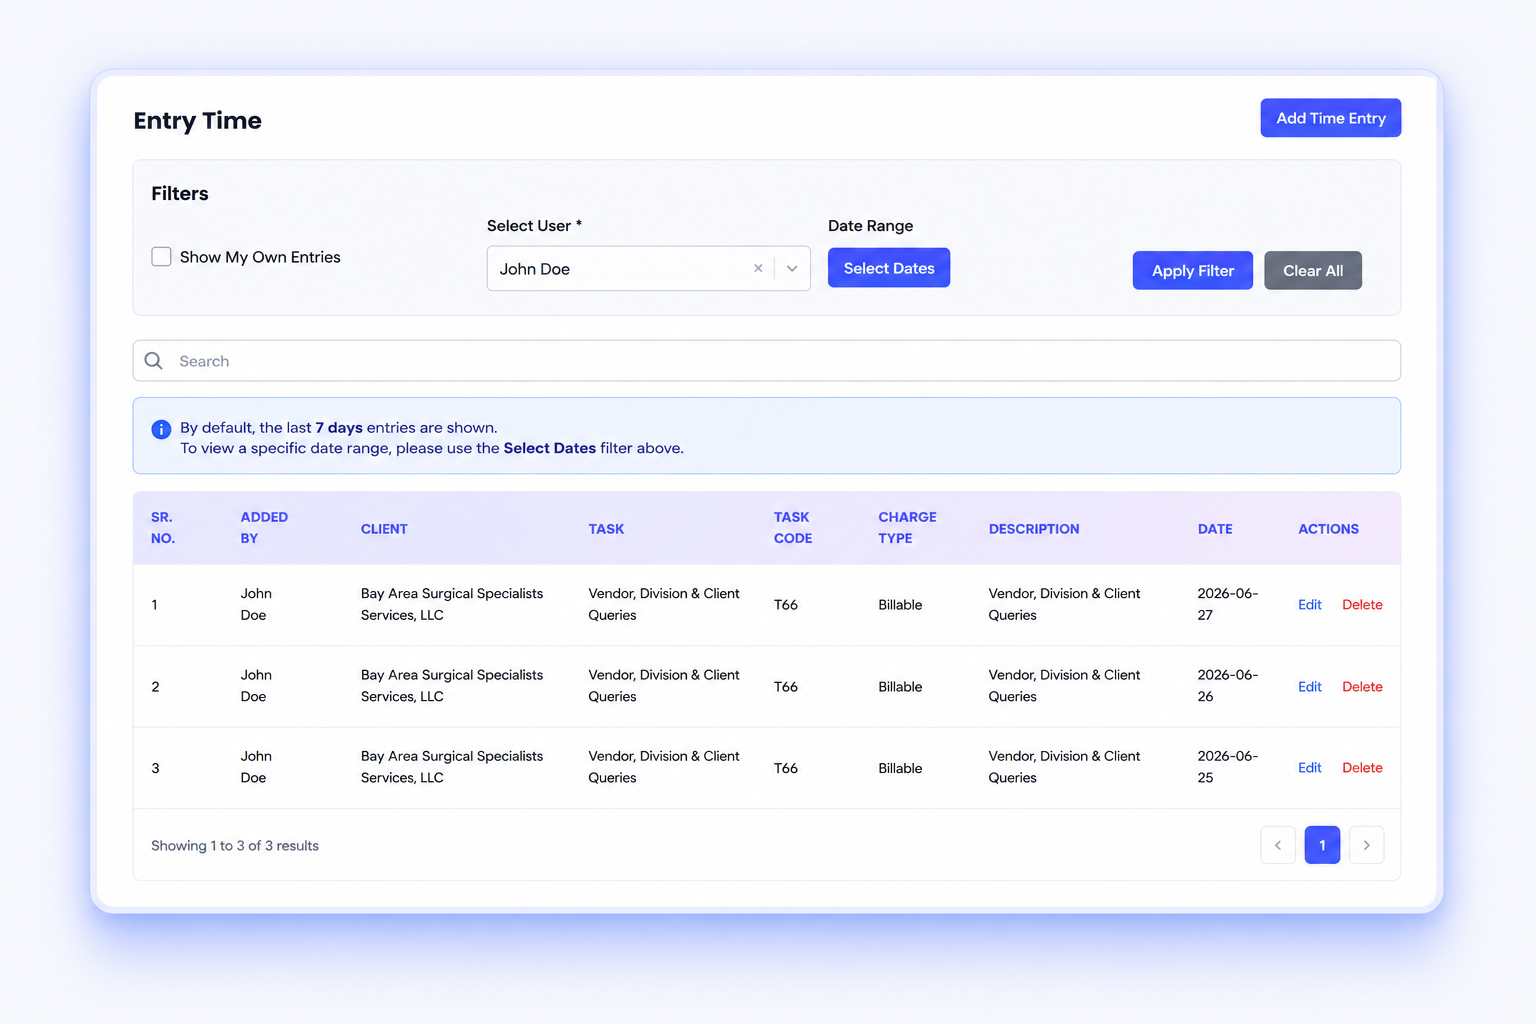Click the ADDED BY column header
This screenshot has width=1536, height=1024.
[x=264, y=528]
